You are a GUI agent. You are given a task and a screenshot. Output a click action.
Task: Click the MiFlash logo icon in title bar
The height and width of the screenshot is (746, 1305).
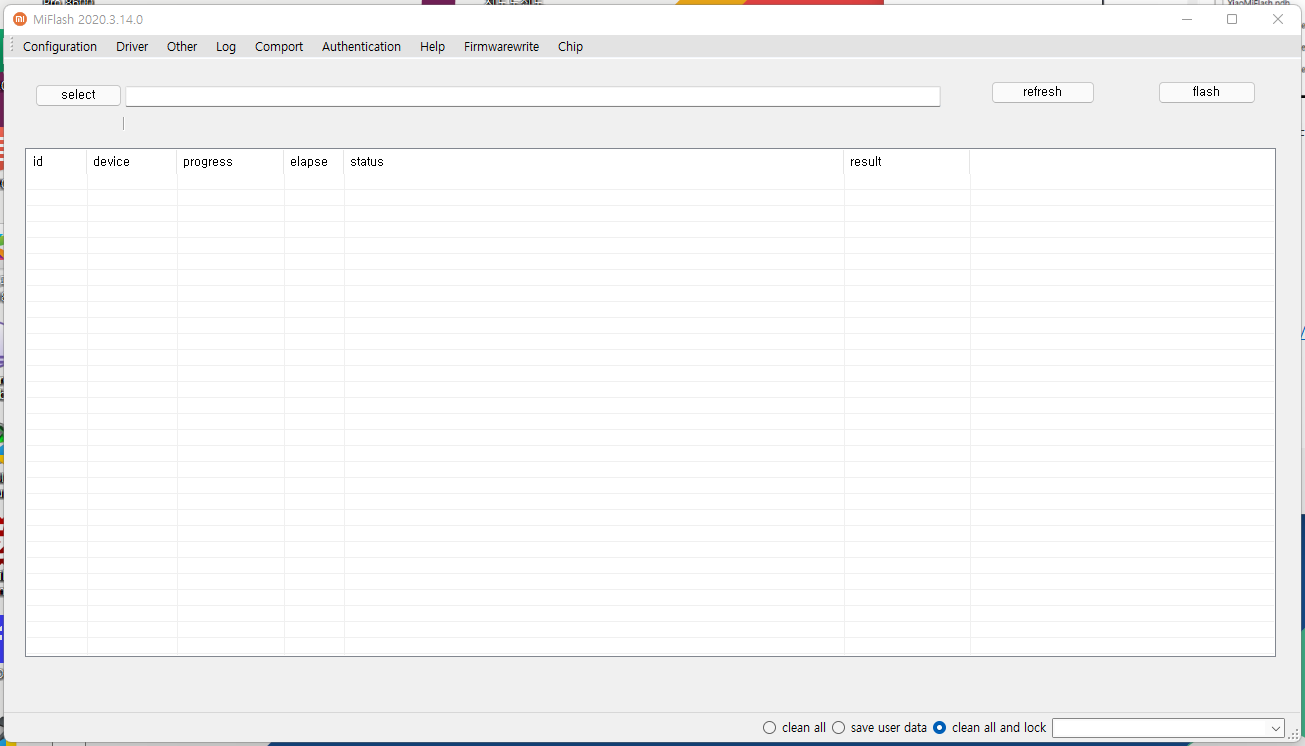[x=20, y=19]
